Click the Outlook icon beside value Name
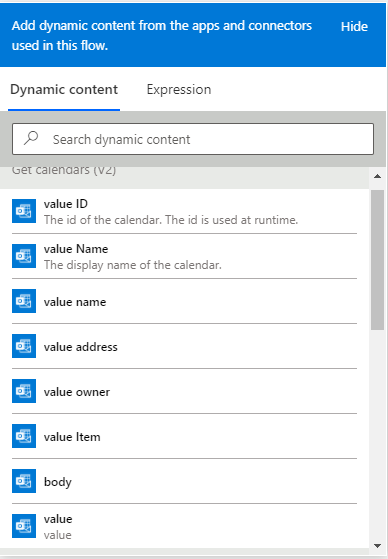This screenshot has width=388, height=559. pyautogui.click(x=24, y=256)
